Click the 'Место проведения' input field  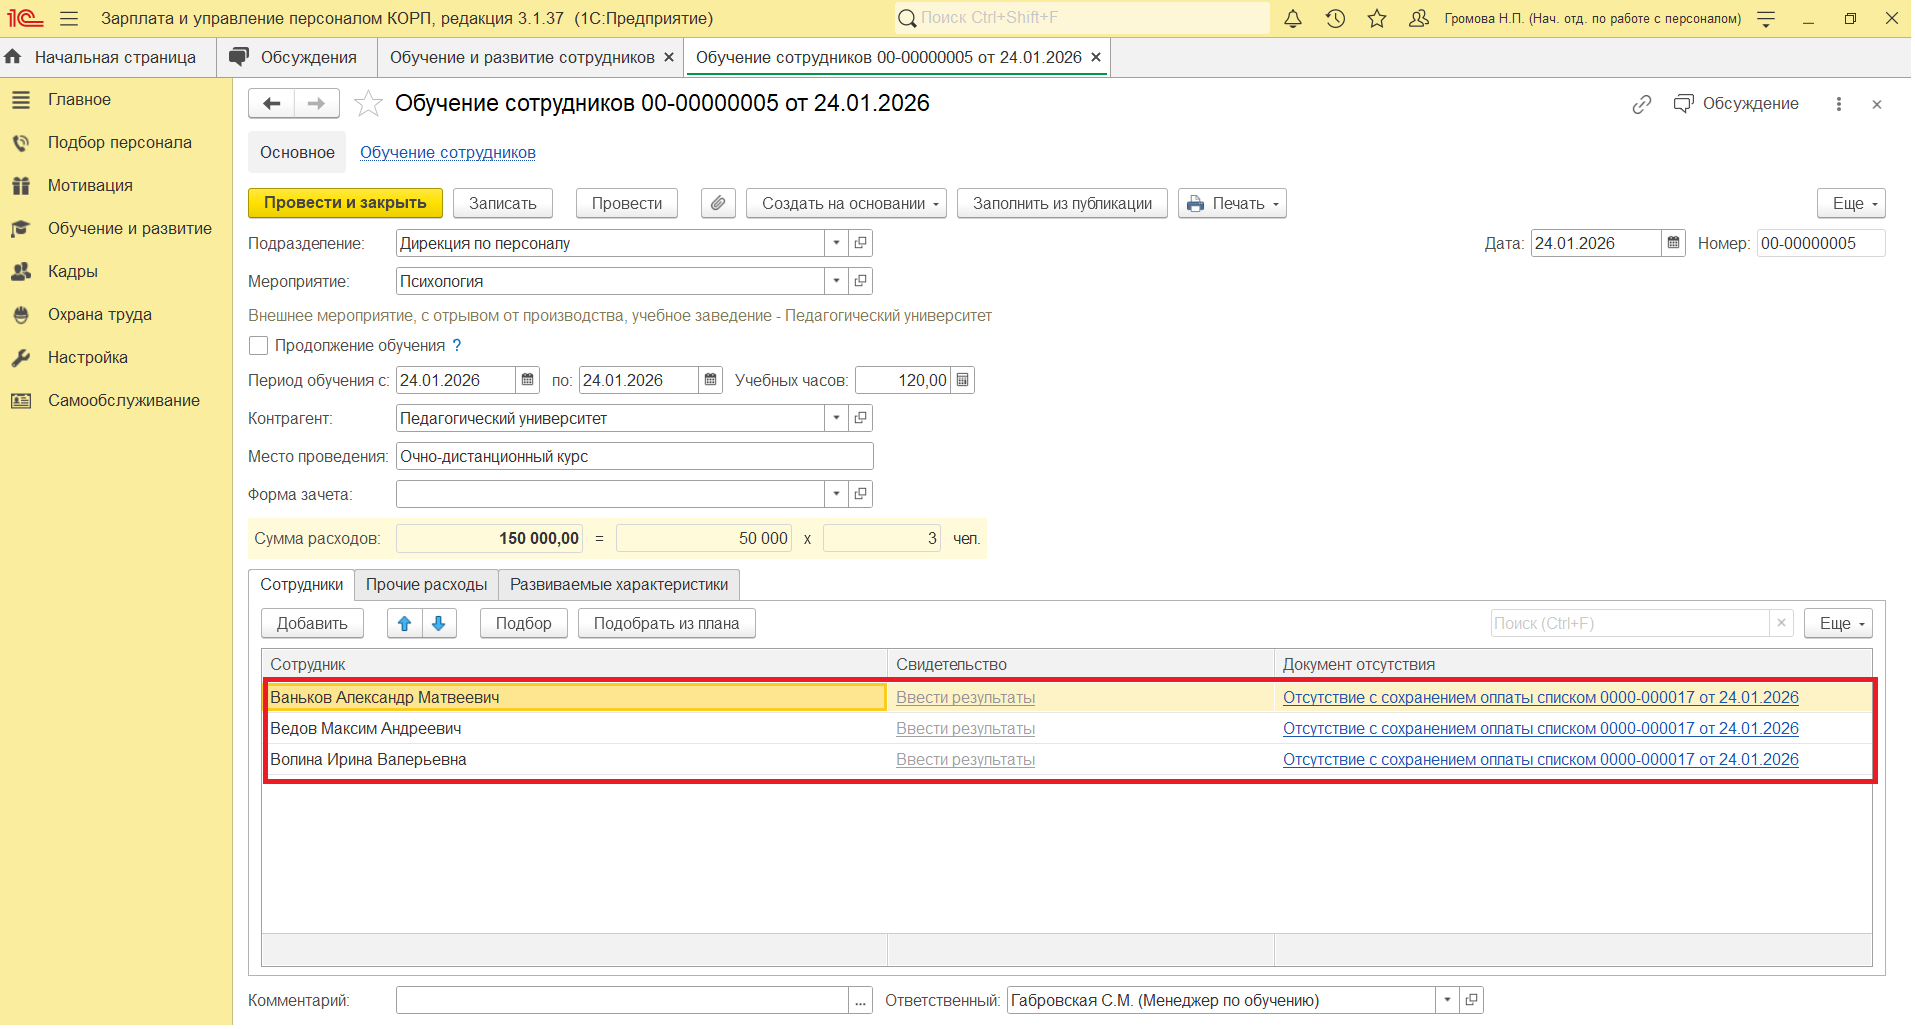(x=634, y=457)
